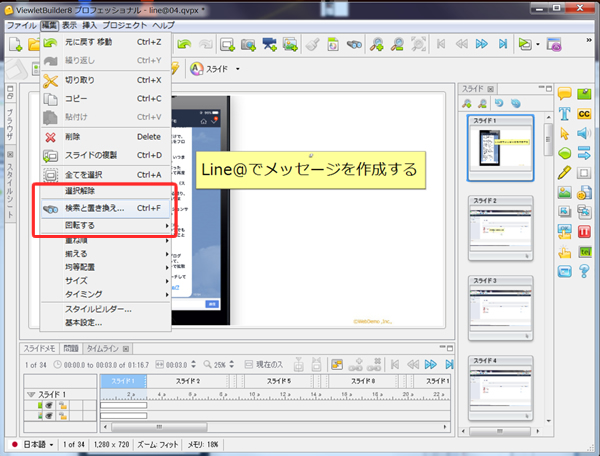Click the help question mark icon

pos(584,271)
